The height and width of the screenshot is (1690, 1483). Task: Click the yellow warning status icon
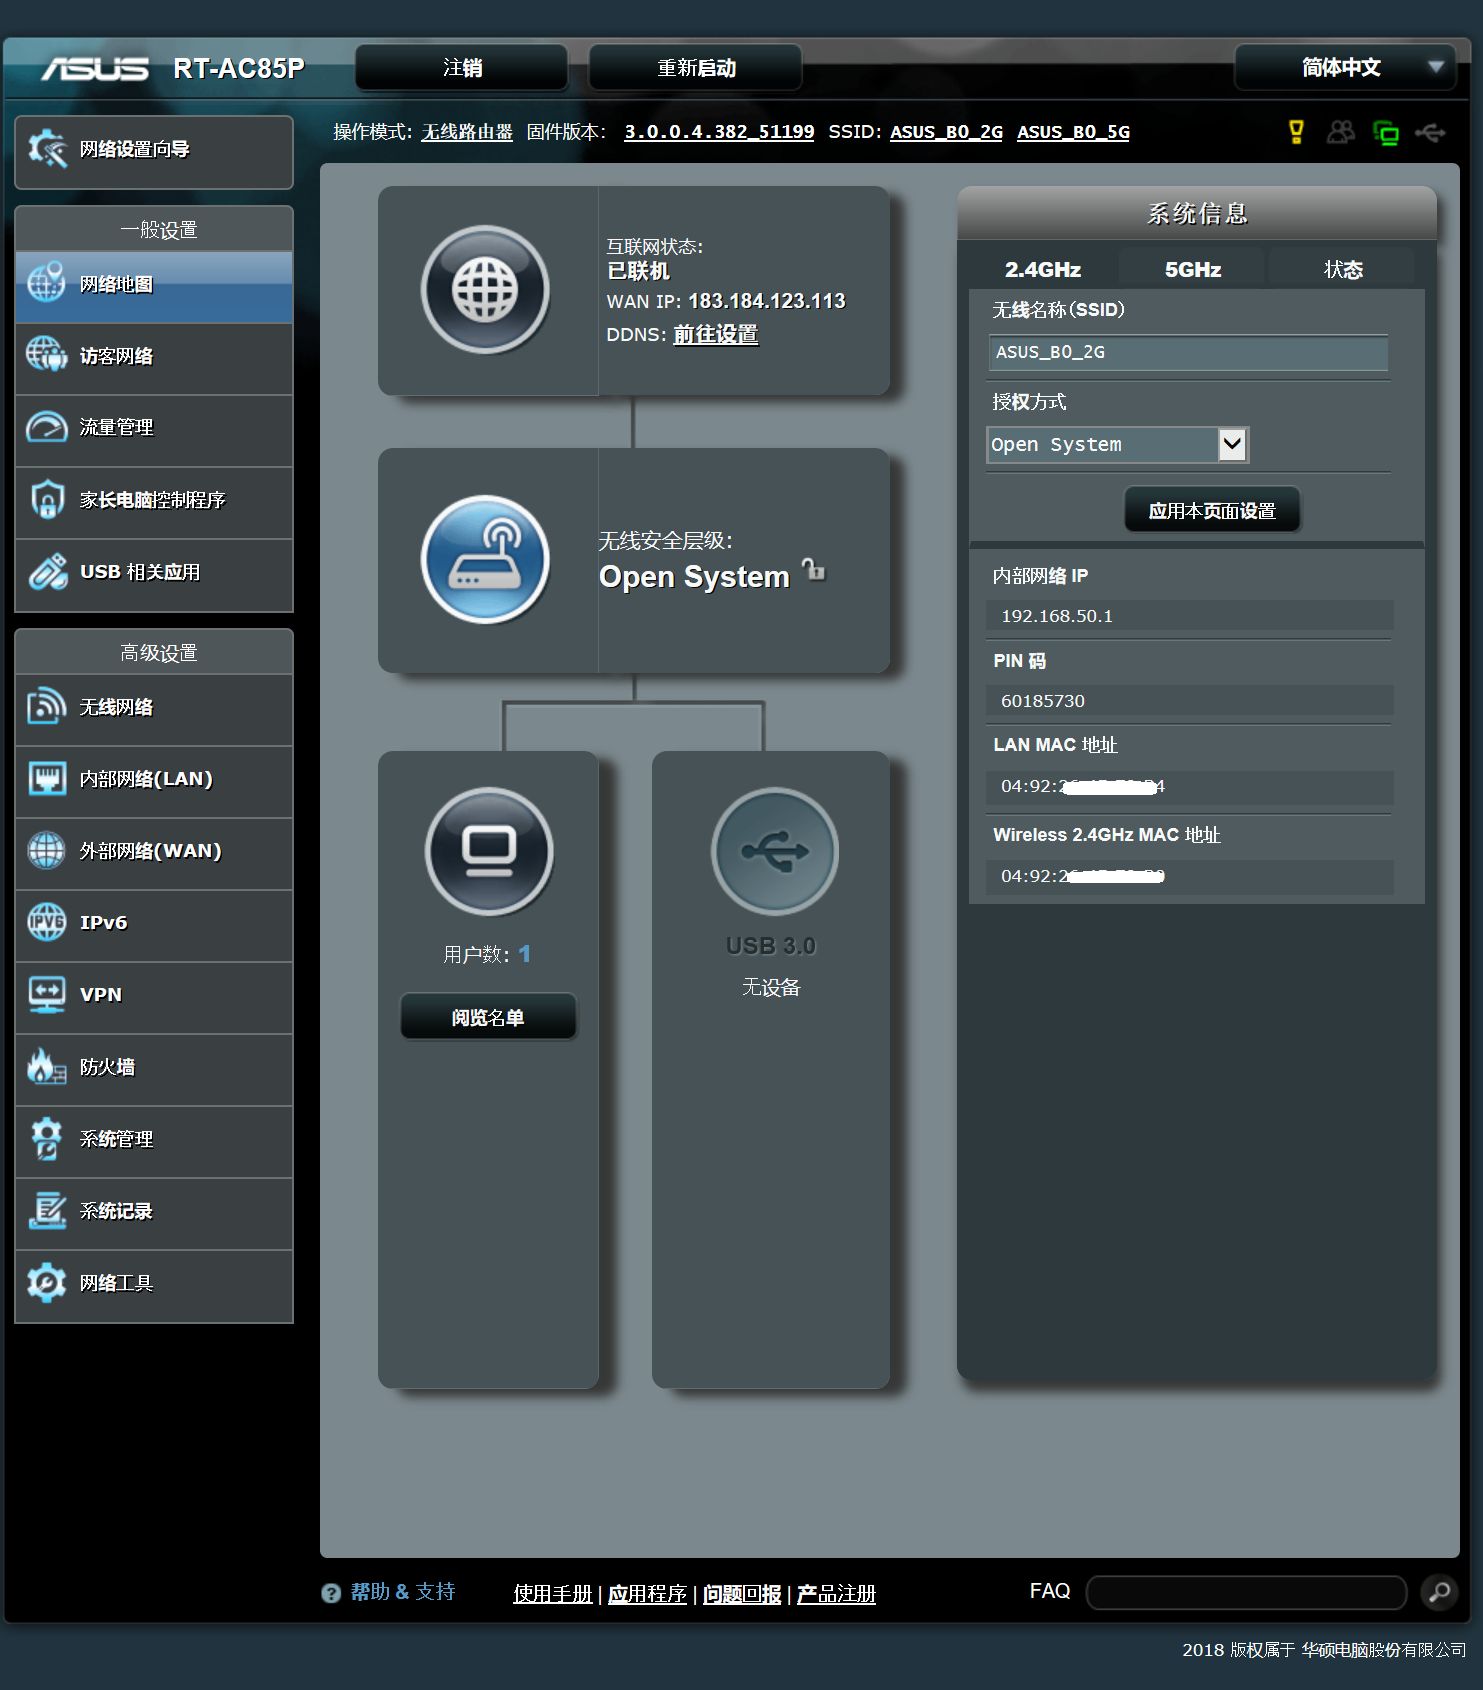(1296, 132)
